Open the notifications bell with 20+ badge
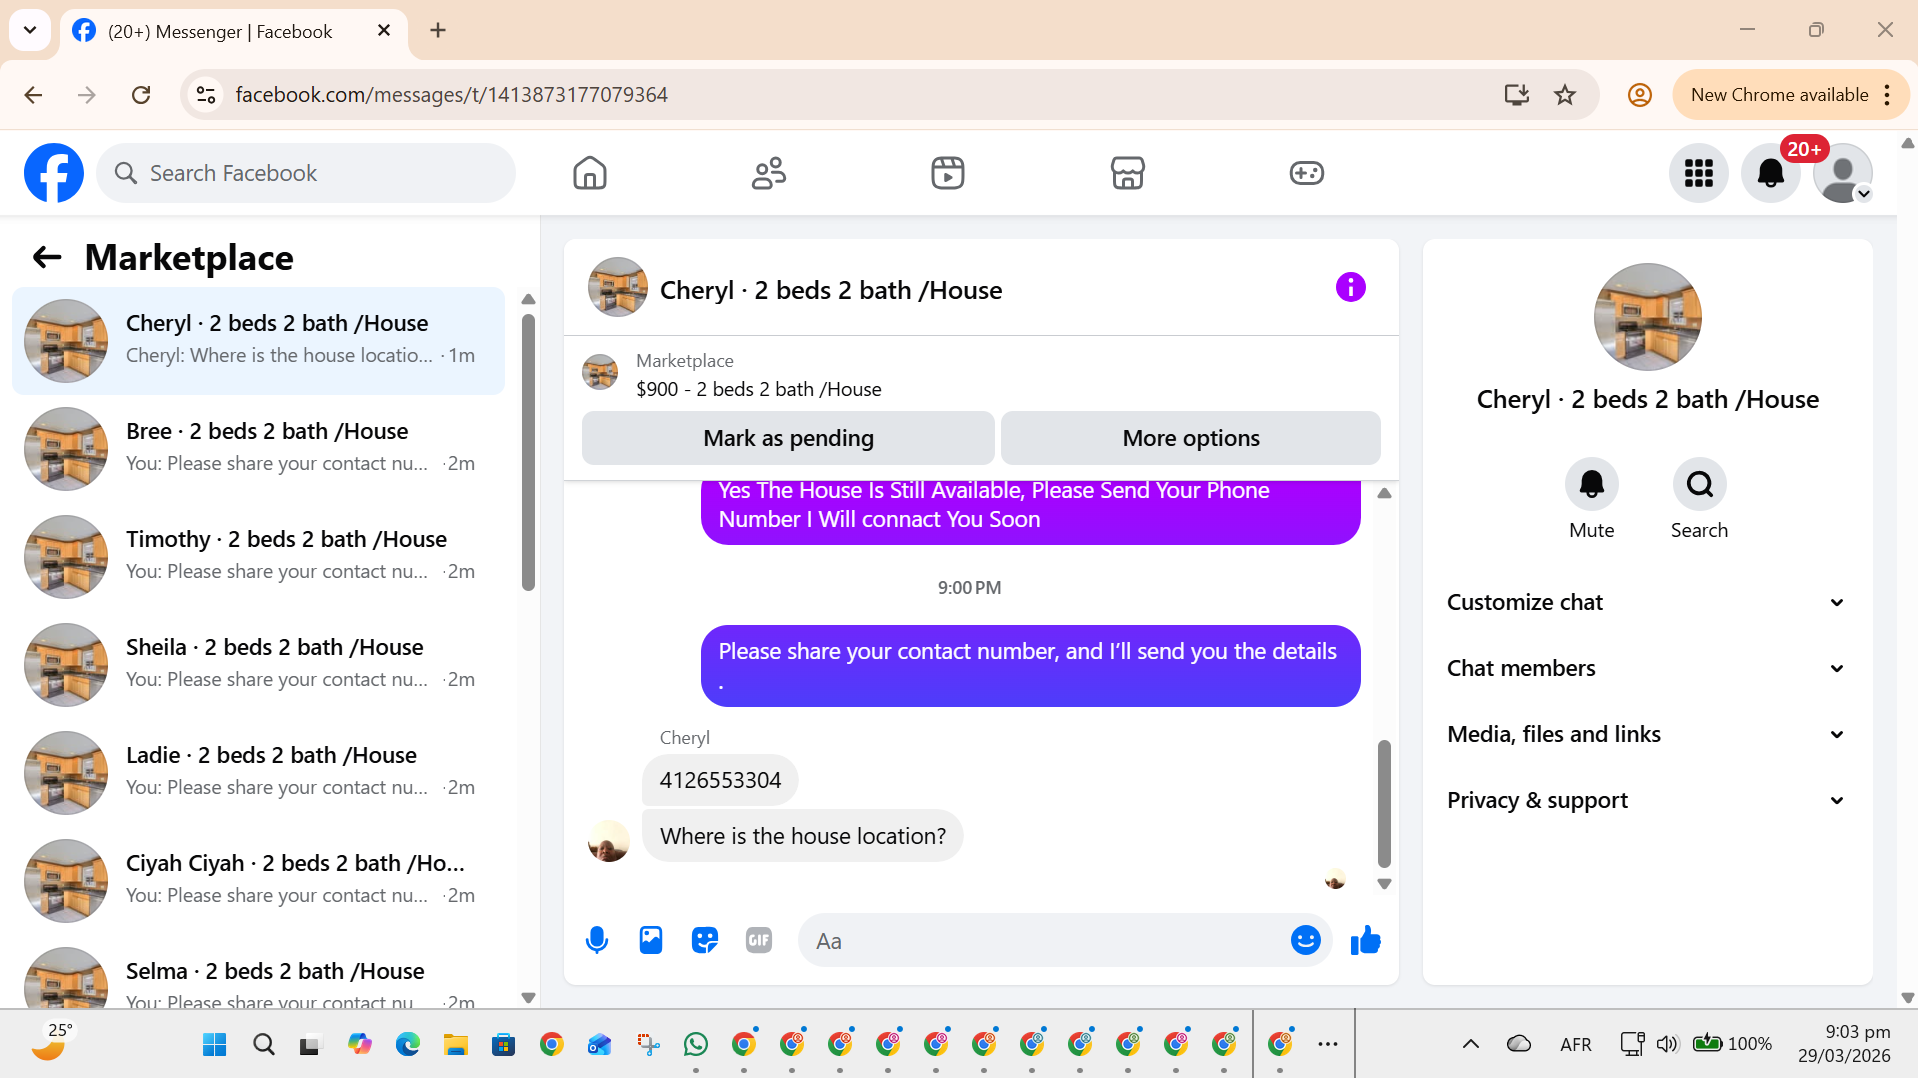 pos(1771,173)
